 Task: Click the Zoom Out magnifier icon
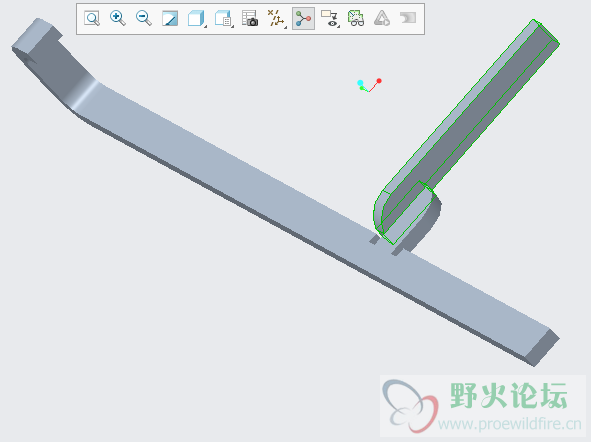tap(144, 18)
